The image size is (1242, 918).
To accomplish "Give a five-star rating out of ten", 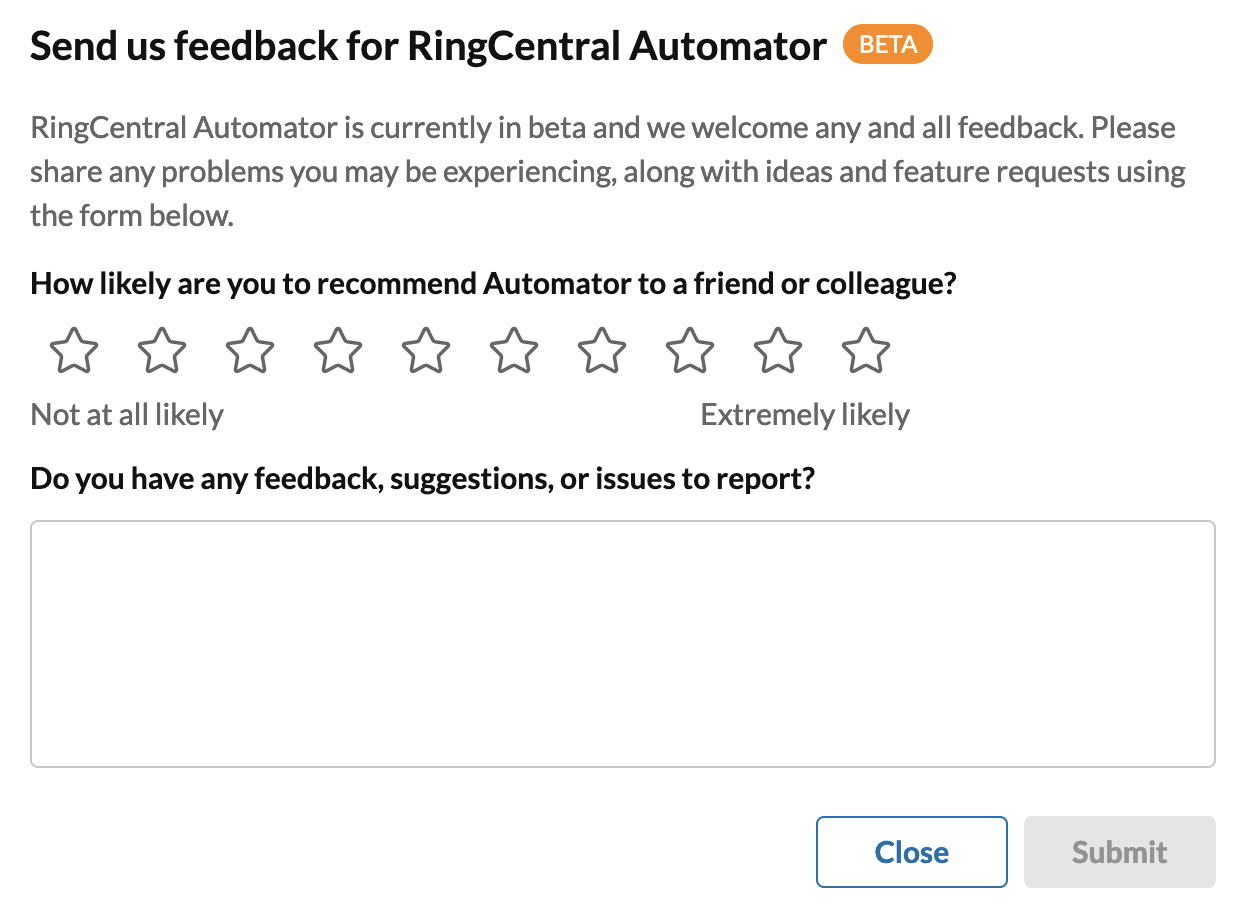I will click(426, 351).
